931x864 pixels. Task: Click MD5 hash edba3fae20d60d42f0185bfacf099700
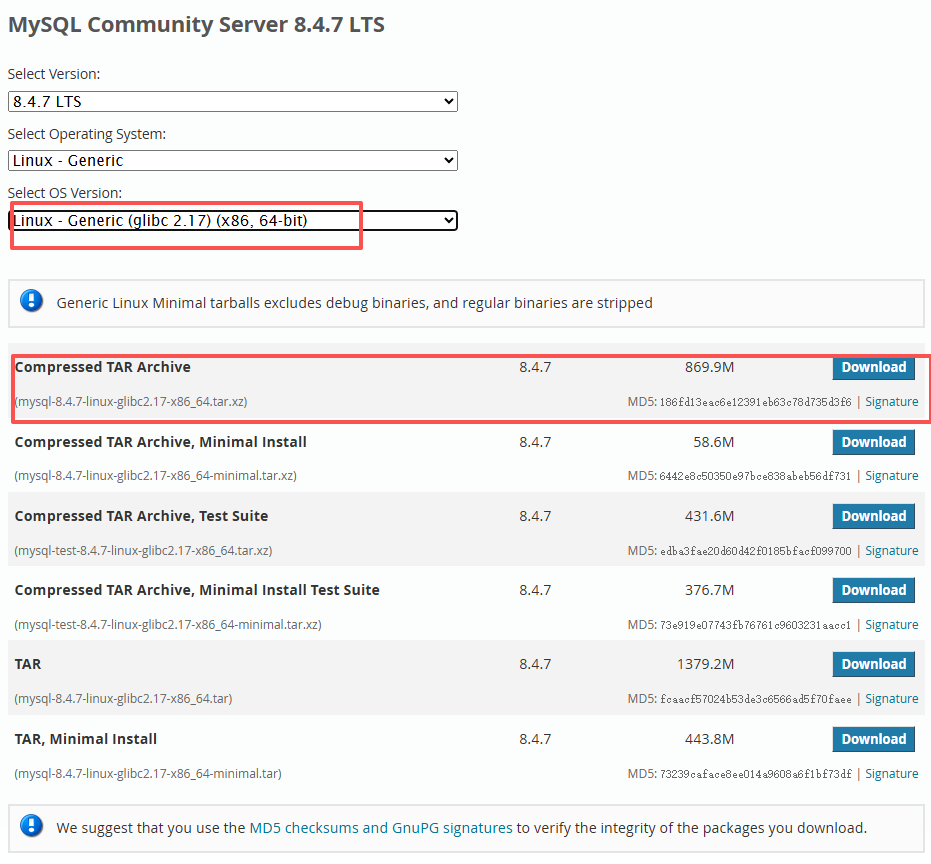pos(755,551)
